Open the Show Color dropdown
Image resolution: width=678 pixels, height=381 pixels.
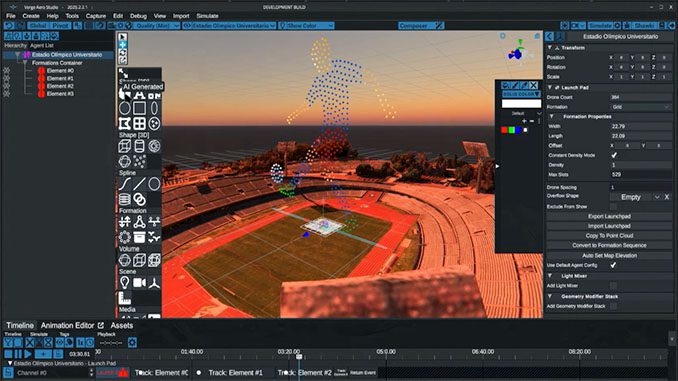307,26
